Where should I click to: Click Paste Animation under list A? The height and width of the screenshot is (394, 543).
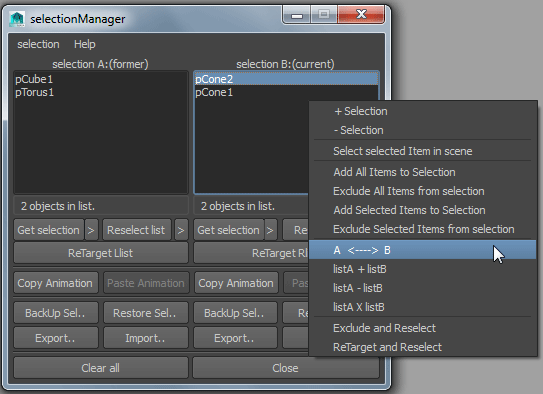point(146,283)
